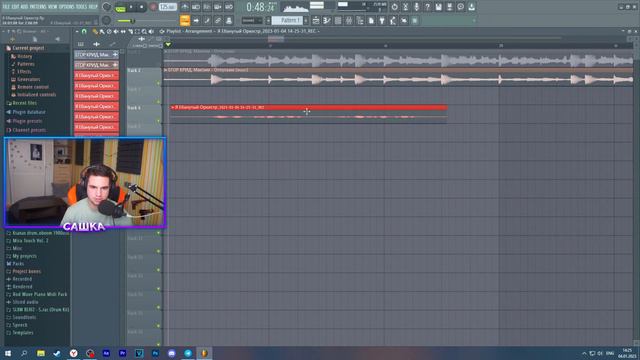Open the FILE menu
The image size is (640, 360).
click(6, 7)
